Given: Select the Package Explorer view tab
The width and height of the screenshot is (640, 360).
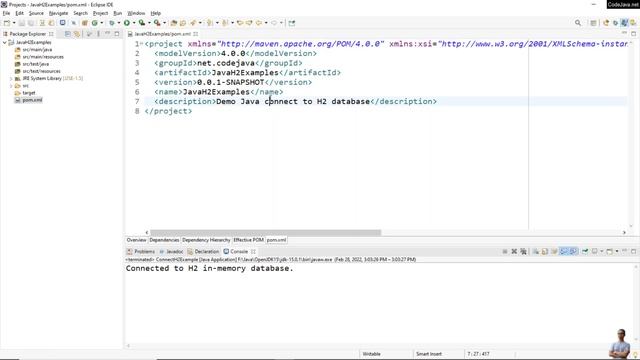Looking at the screenshot, I should 28,34.
